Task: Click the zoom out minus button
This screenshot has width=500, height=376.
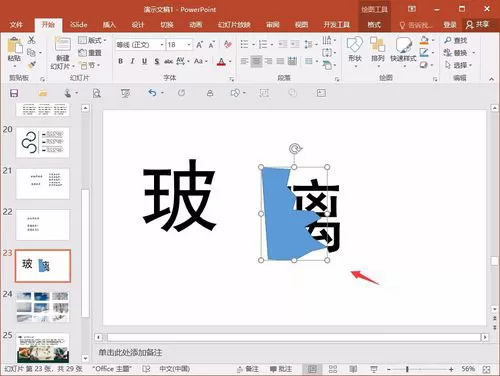Action: coord(389,369)
